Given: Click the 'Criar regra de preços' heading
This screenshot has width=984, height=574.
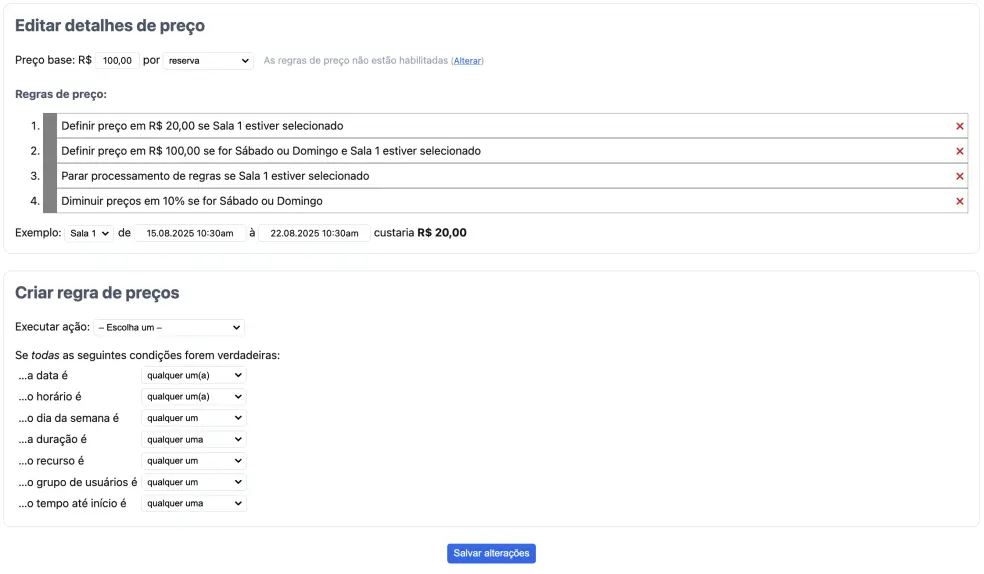Looking at the screenshot, I should pos(97,293).
